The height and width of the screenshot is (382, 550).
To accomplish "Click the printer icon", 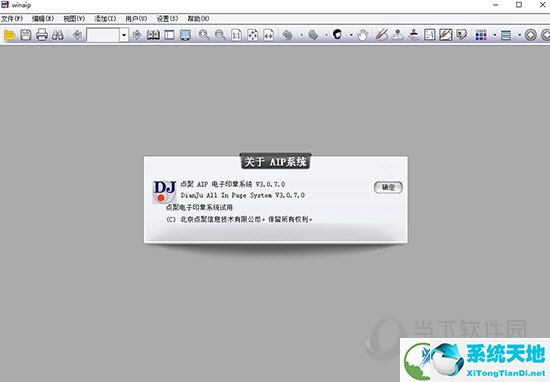I will point(42,35).
